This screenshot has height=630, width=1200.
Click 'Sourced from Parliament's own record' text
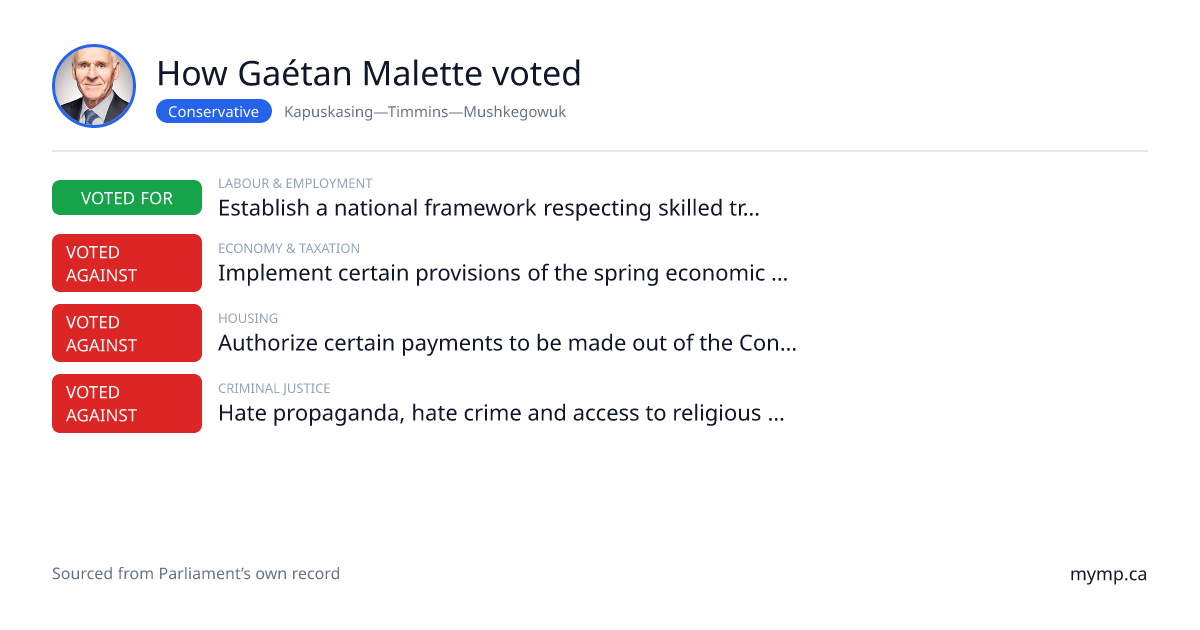click(196, 574)
